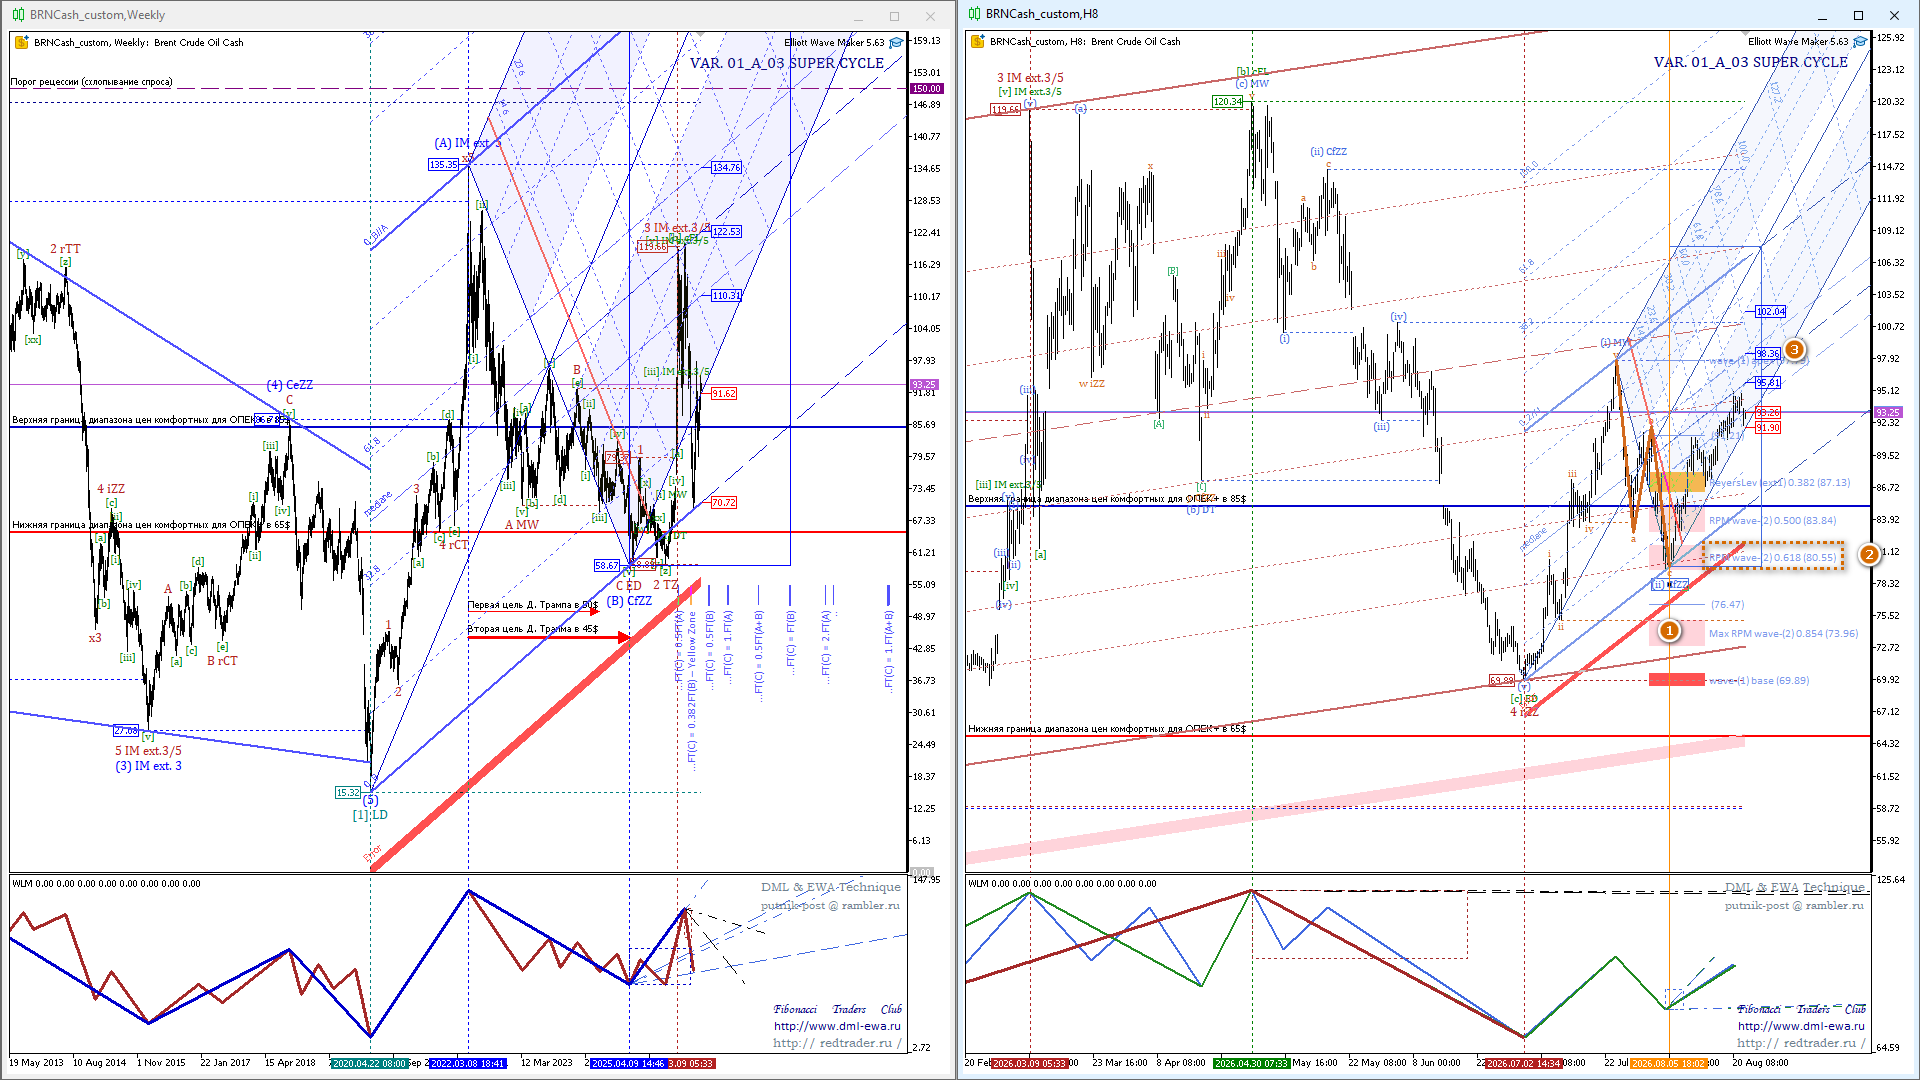Close the BRNCash Weekly chart window
The width and height of the screenshot is (1920, 1080).
coord(930,16)
